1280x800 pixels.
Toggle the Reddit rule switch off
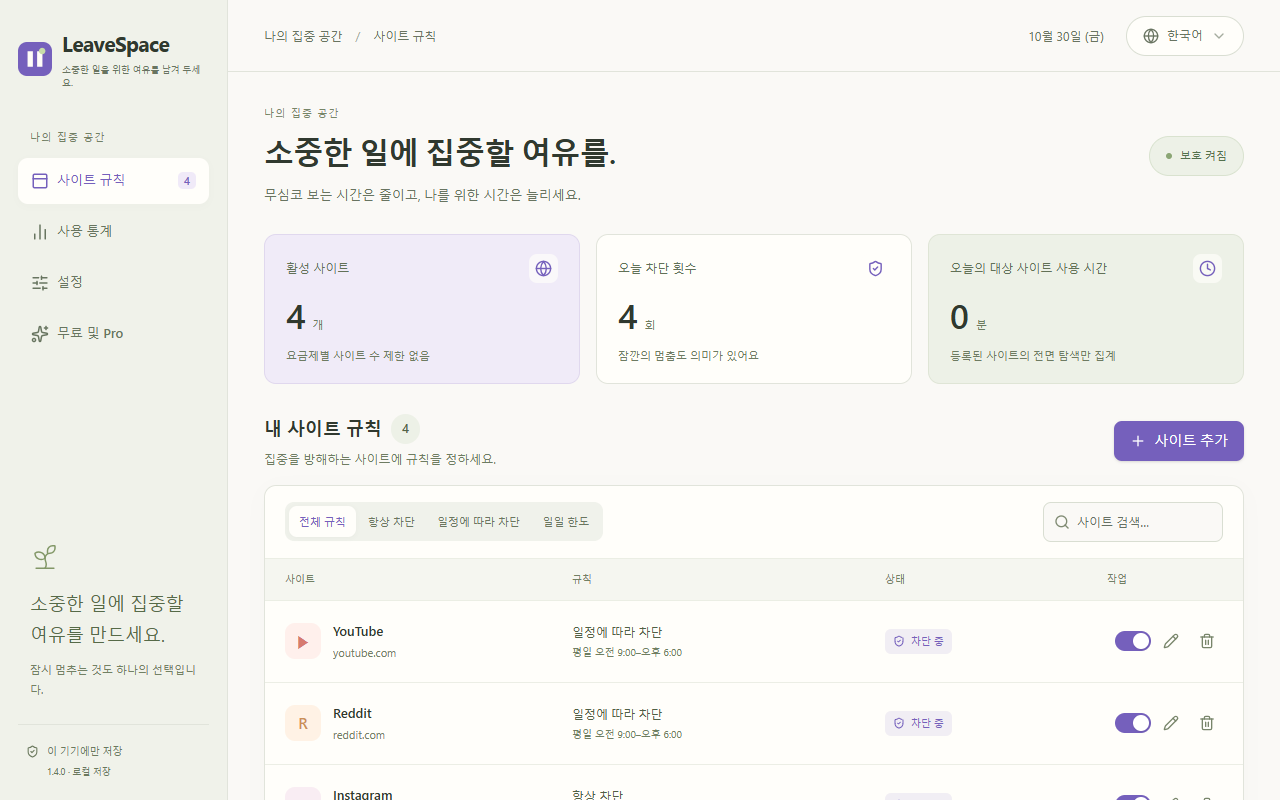(1133, 723)
